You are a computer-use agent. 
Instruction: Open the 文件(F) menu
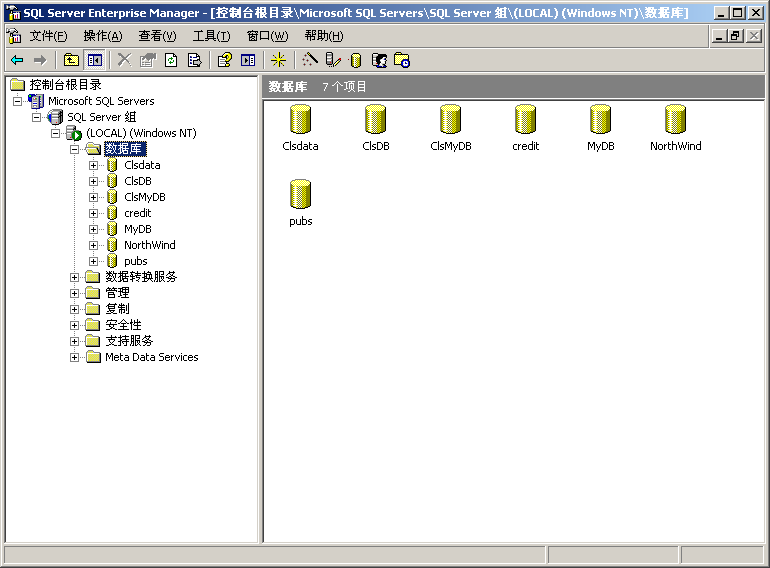[x=48, y=36]
